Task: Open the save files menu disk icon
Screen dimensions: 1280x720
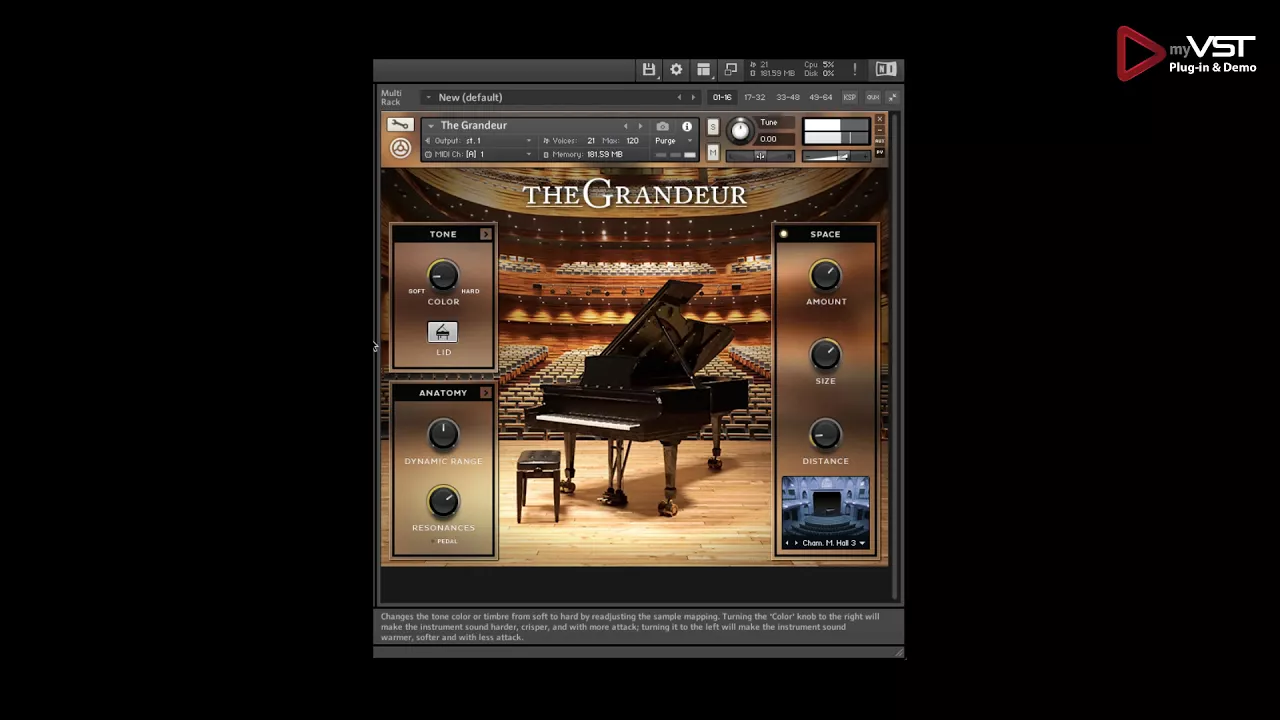Action: point(649,69)
